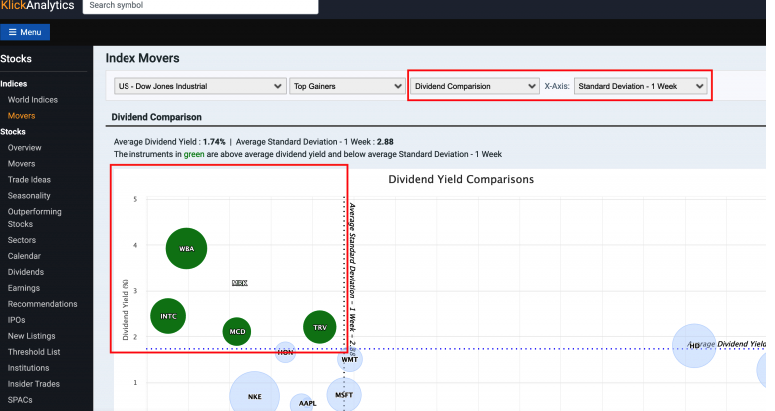
Task: Open Sectors sidebar link
Action: pos(22,240)
